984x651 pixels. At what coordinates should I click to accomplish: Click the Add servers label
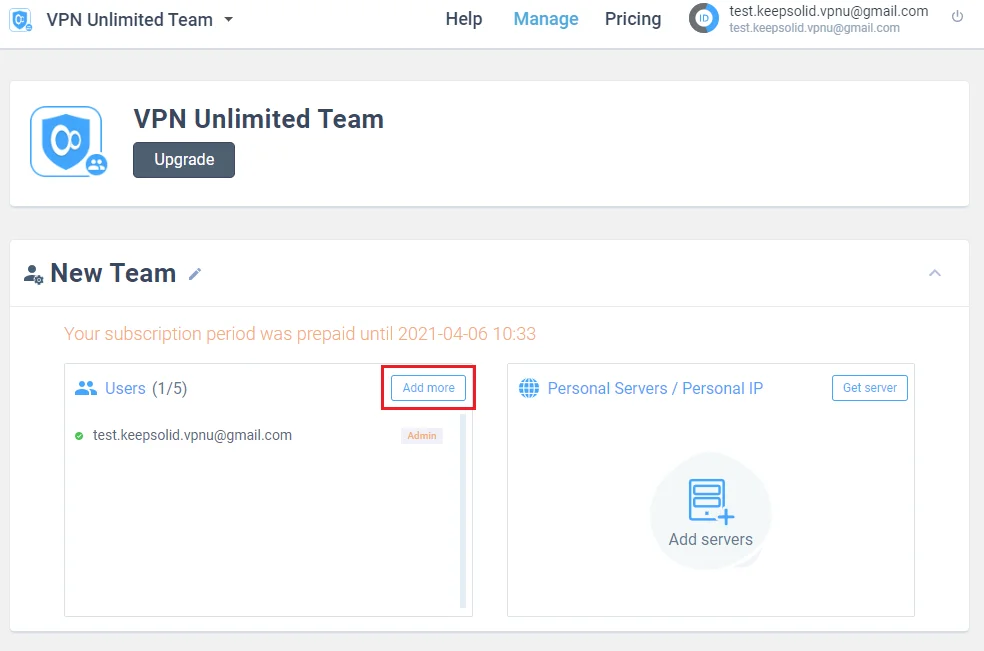[x=710, y=539]
